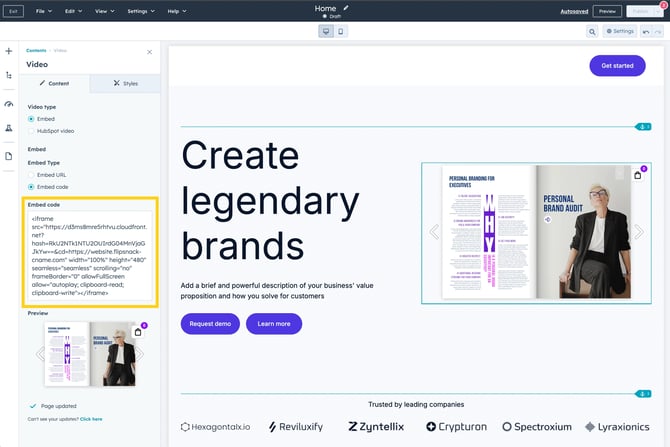Select the HubSpot video option
The width and height of the screenshot is (670, 447).
pyautogui.click(x=31, y=131)
